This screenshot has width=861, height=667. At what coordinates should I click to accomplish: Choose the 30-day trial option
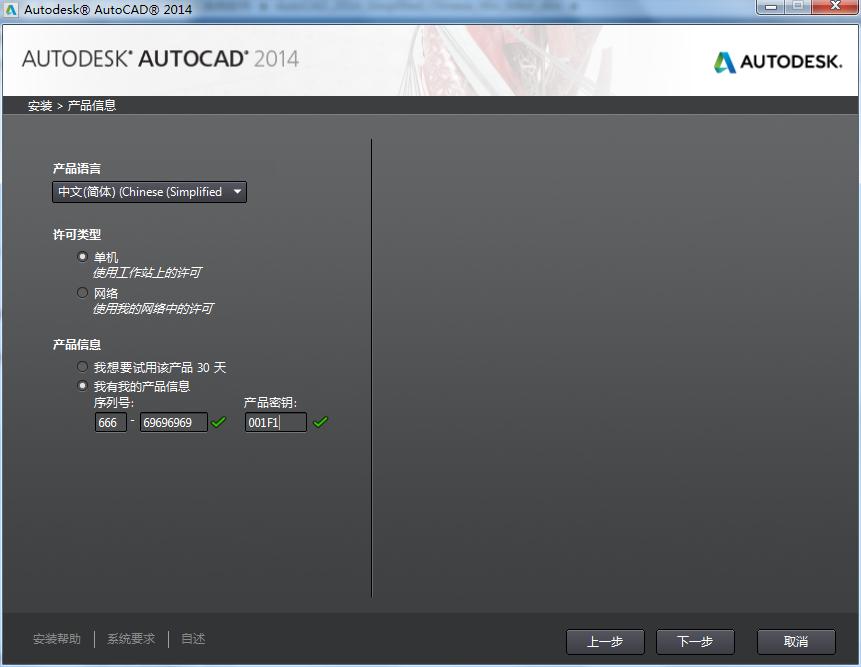coord(82,367)
